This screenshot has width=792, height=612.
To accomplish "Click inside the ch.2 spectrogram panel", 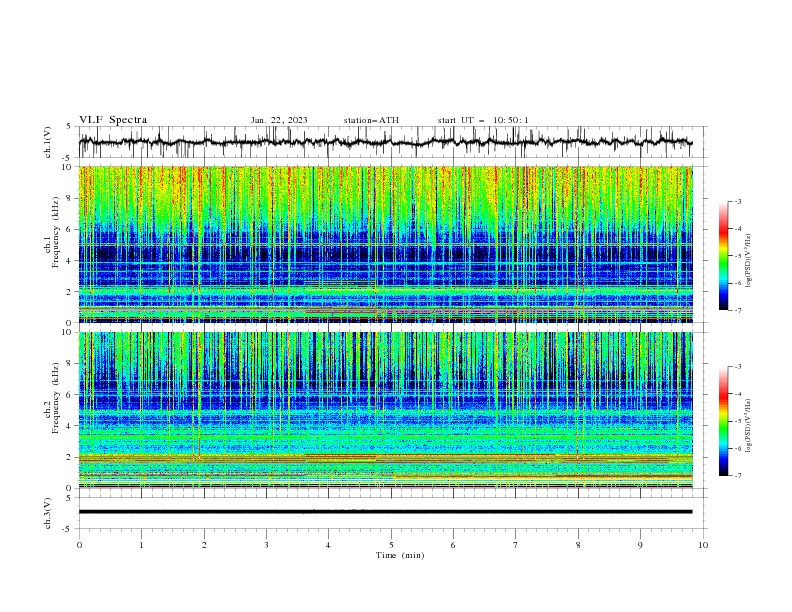I will pos(385,410).
